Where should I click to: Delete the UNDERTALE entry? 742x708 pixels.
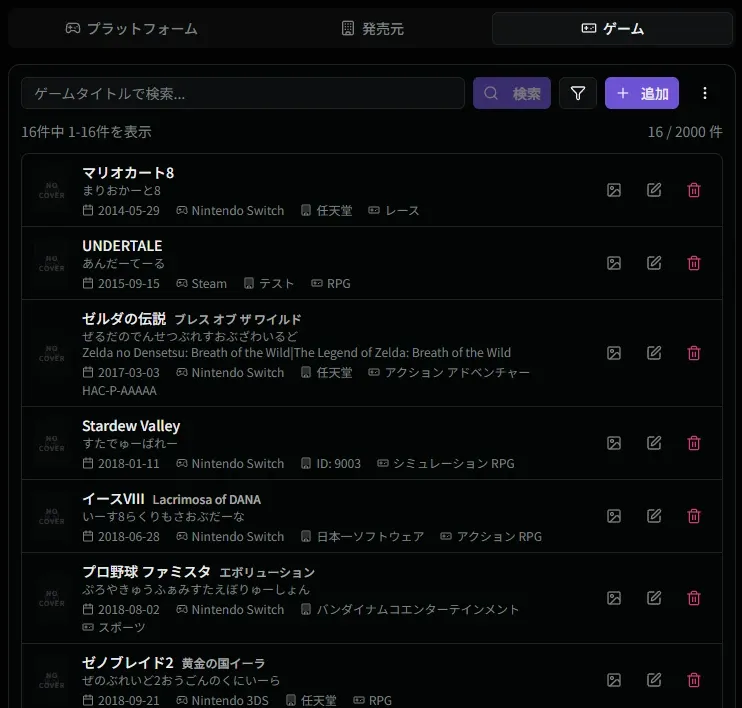point(694,263)
